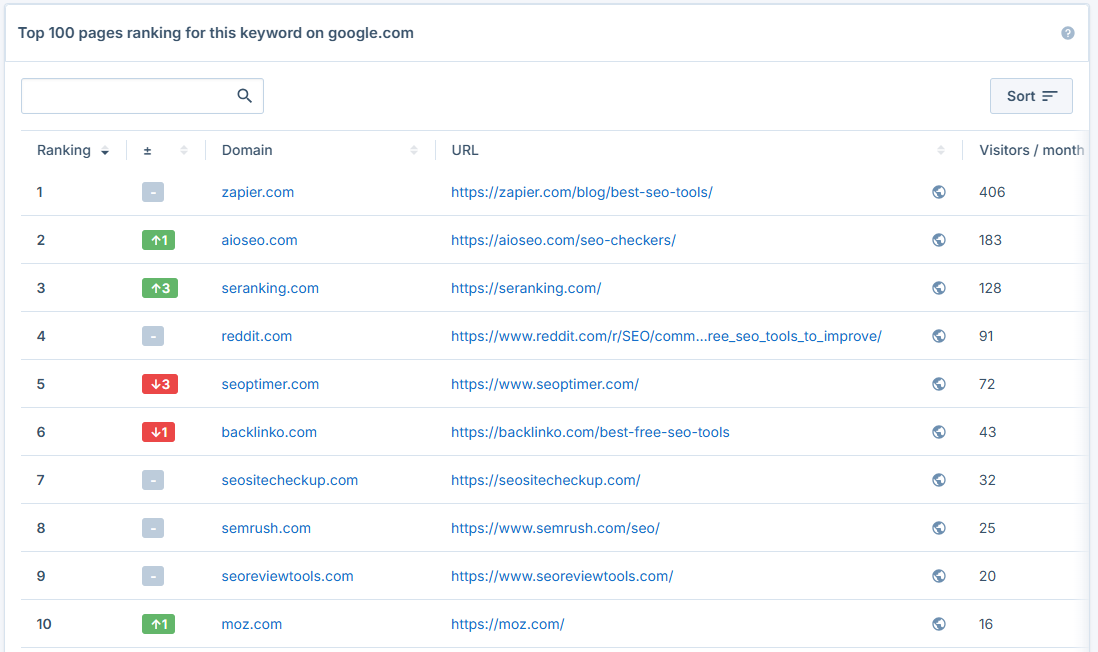Click the globe icon in aioseo.com row
The height and width of the screenshot is (652, 1098).
click(x=939, y=240)
